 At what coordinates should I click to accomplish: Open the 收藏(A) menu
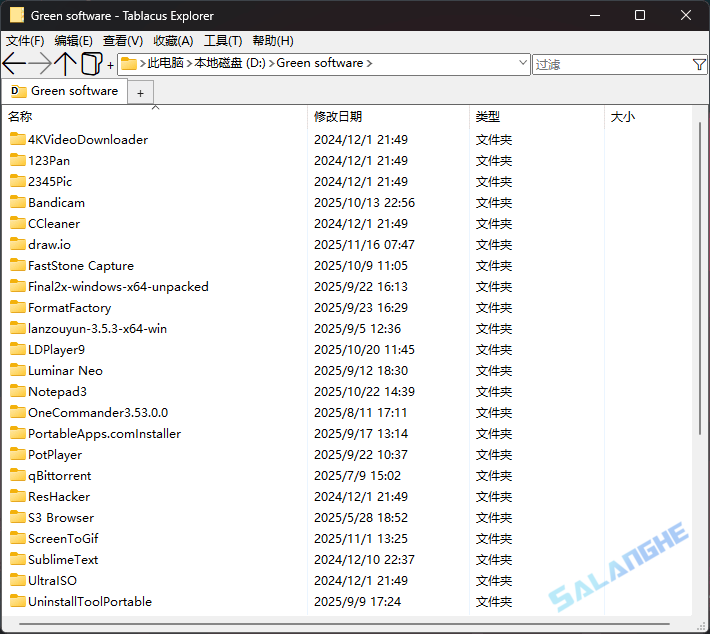173,41
